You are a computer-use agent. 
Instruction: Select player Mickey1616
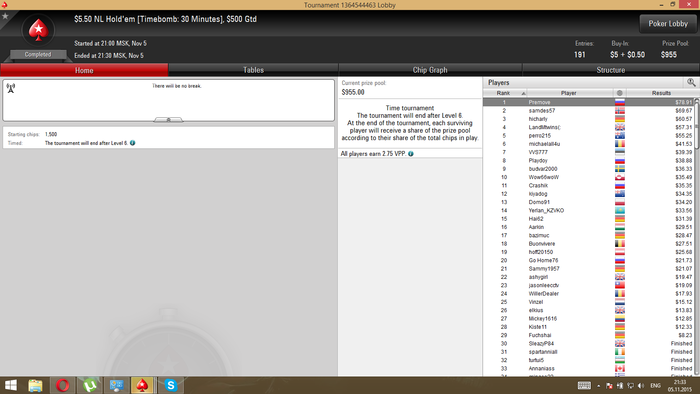(588, 319)
